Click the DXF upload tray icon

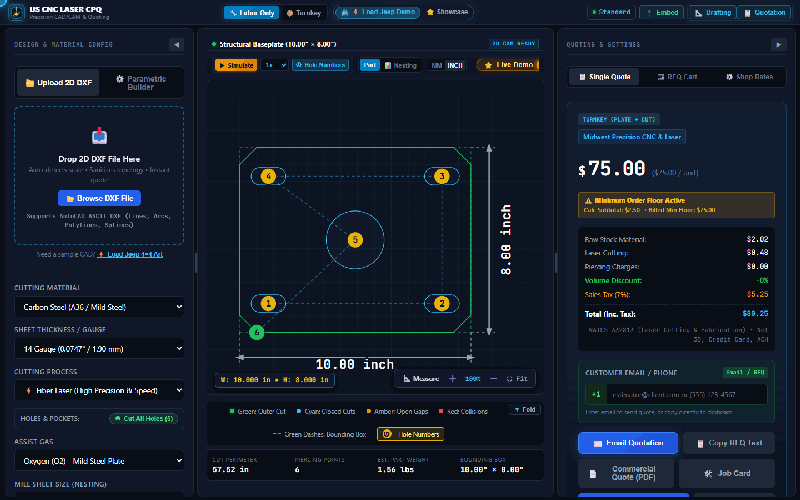[99, 136]
